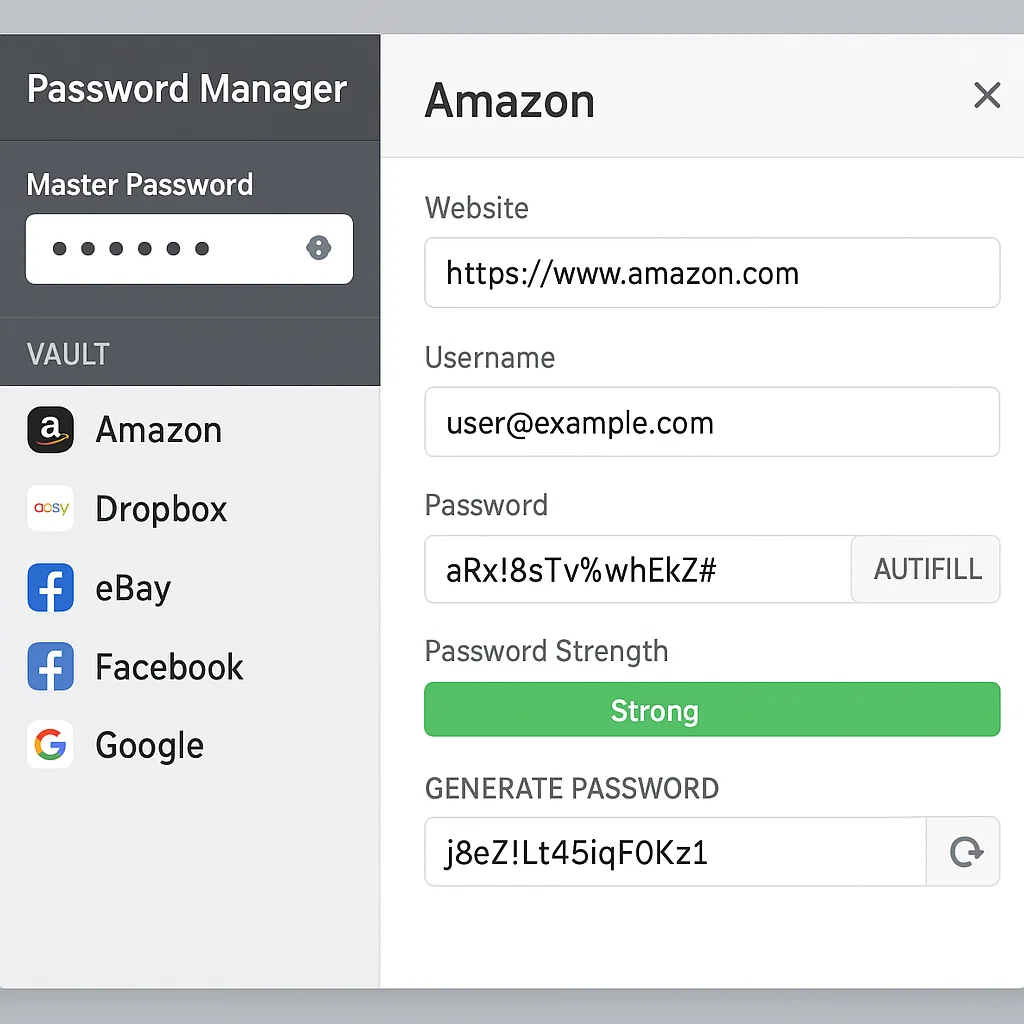Expand the VAULT section
Image resolution: width=1024 pixels, height=1024 pixels.
coord(68,353)
